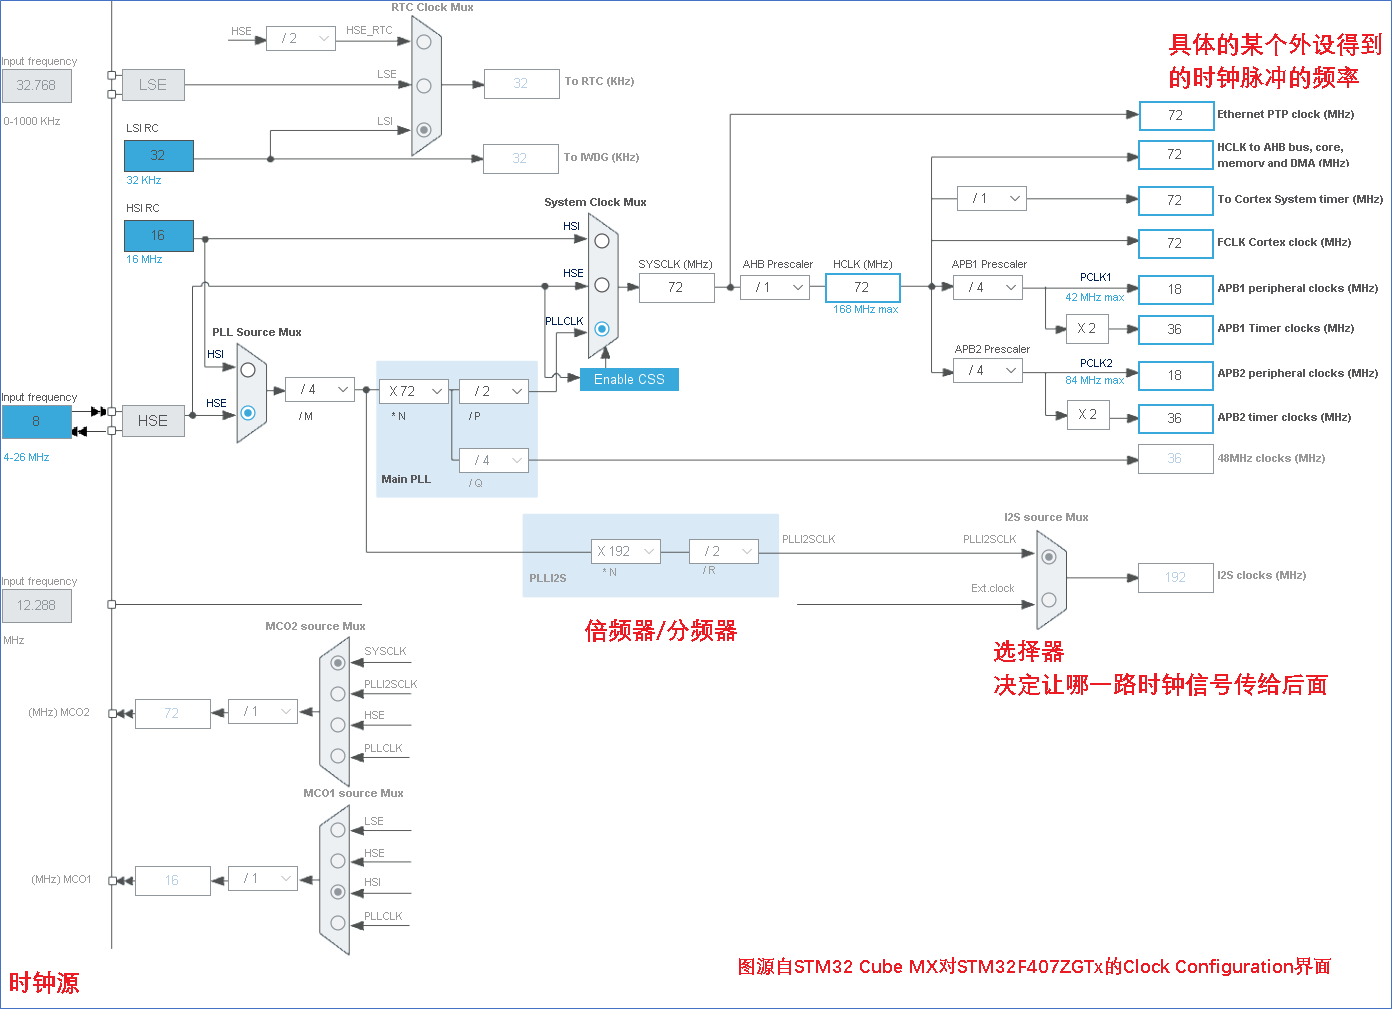Select the LSI RC 32 block
This screenshot has height=1009, width=1392.
(158, 156)
